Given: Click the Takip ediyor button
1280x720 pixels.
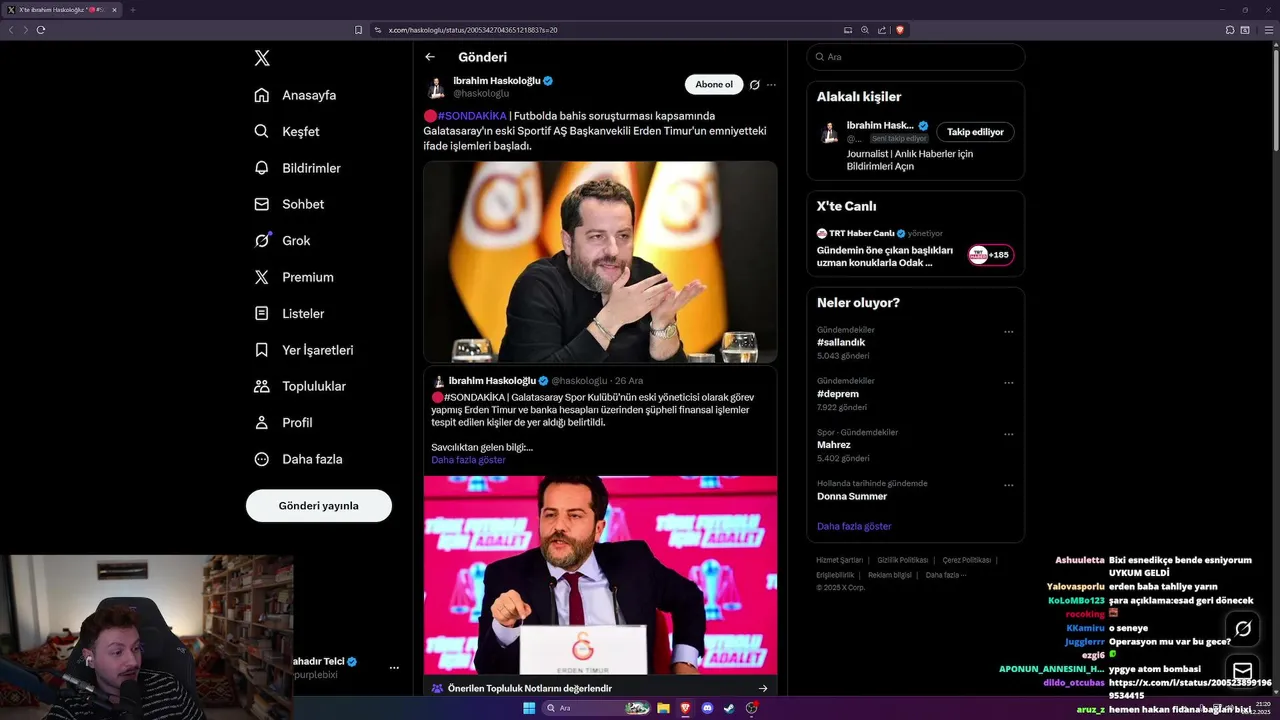Looking at the screenshot, I should point(975,132).
